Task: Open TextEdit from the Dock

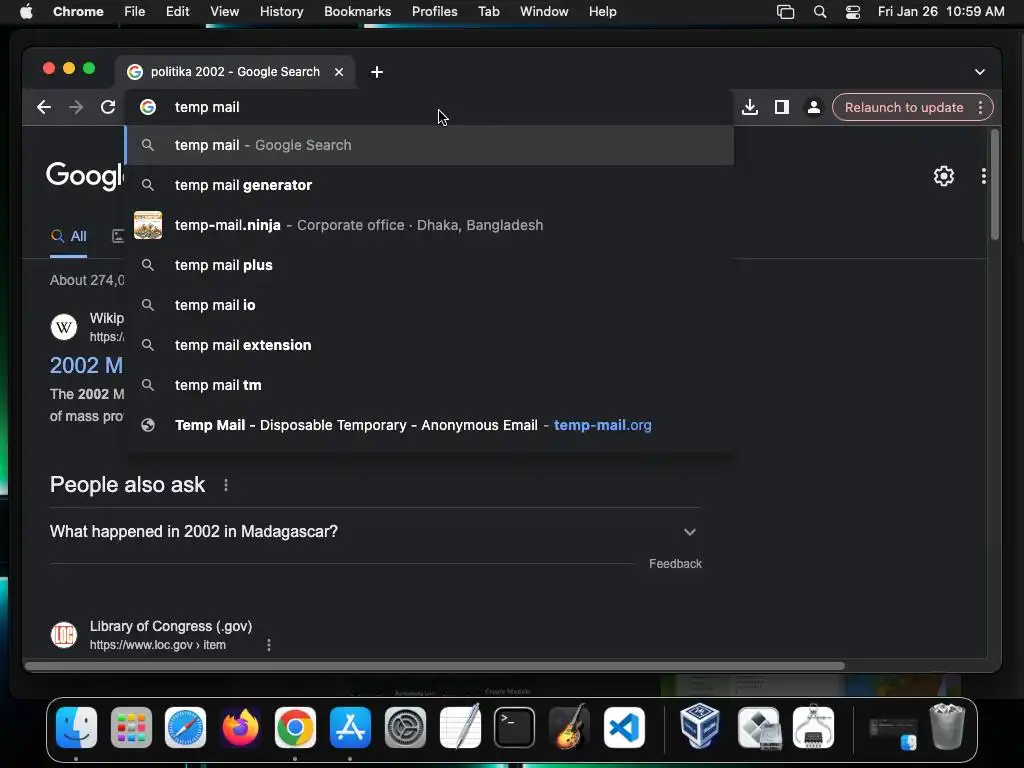Action: tap(460, 727)
